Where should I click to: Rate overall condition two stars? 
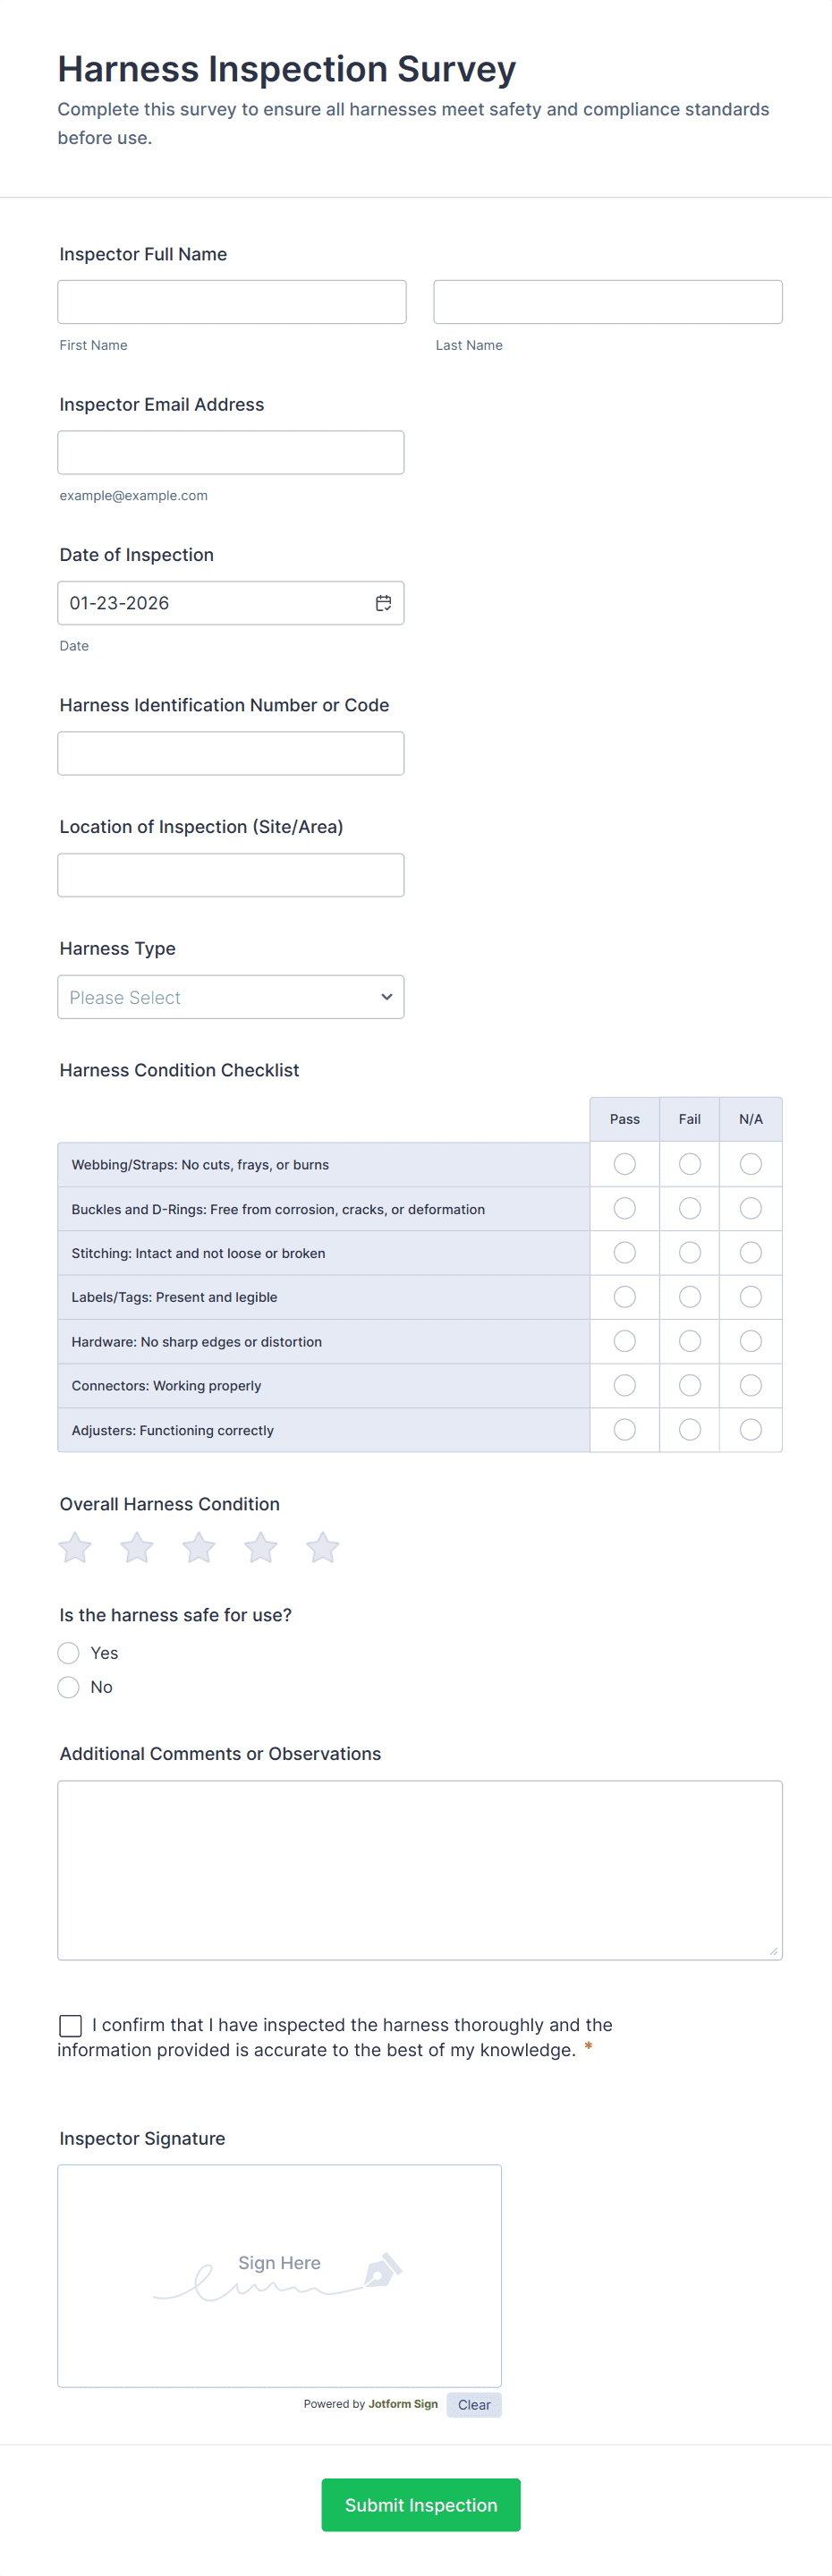137,1548
